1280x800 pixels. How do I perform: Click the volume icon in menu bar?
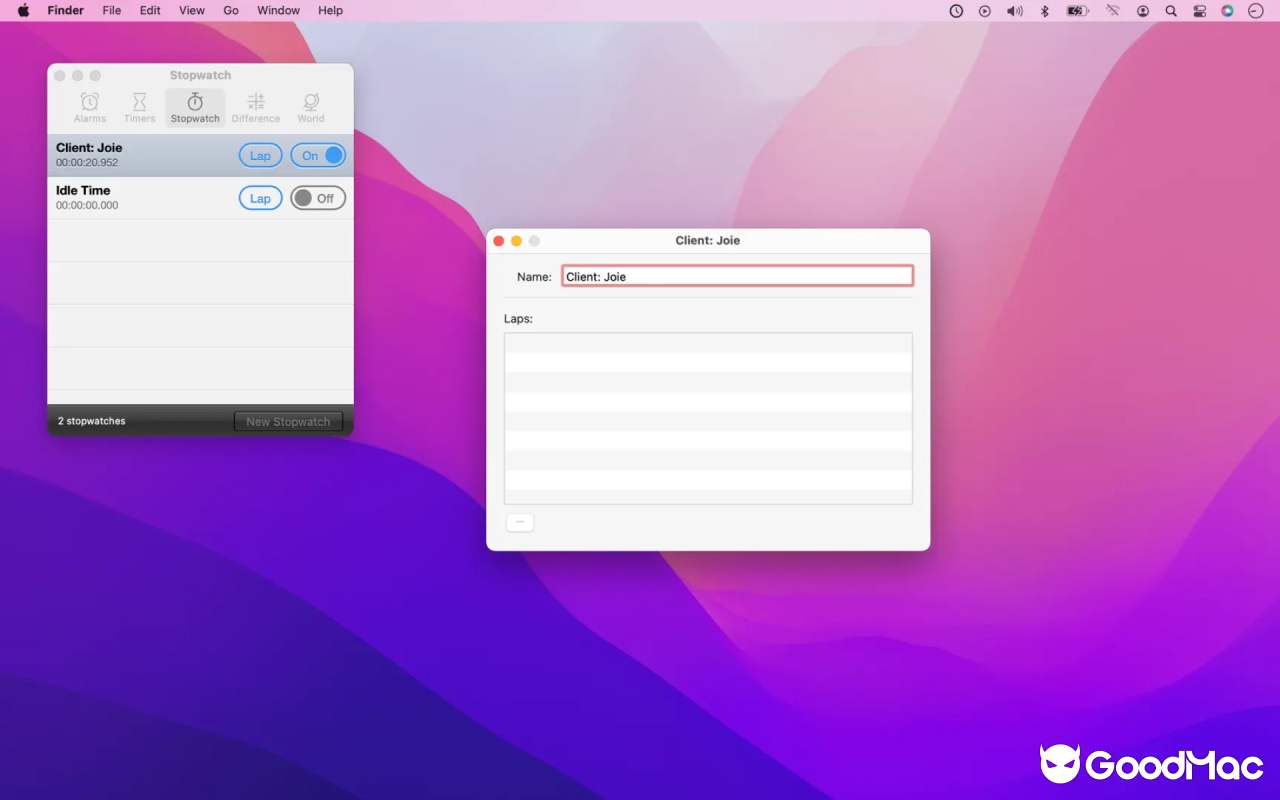(1014, 11)
